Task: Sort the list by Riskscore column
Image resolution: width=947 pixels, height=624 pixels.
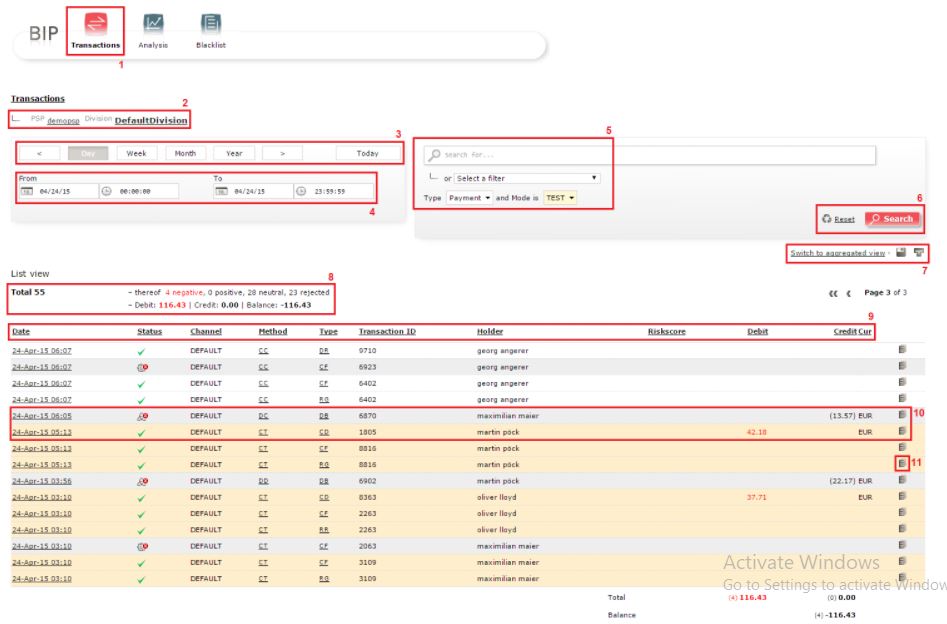Action: click(x=667, y=331)
